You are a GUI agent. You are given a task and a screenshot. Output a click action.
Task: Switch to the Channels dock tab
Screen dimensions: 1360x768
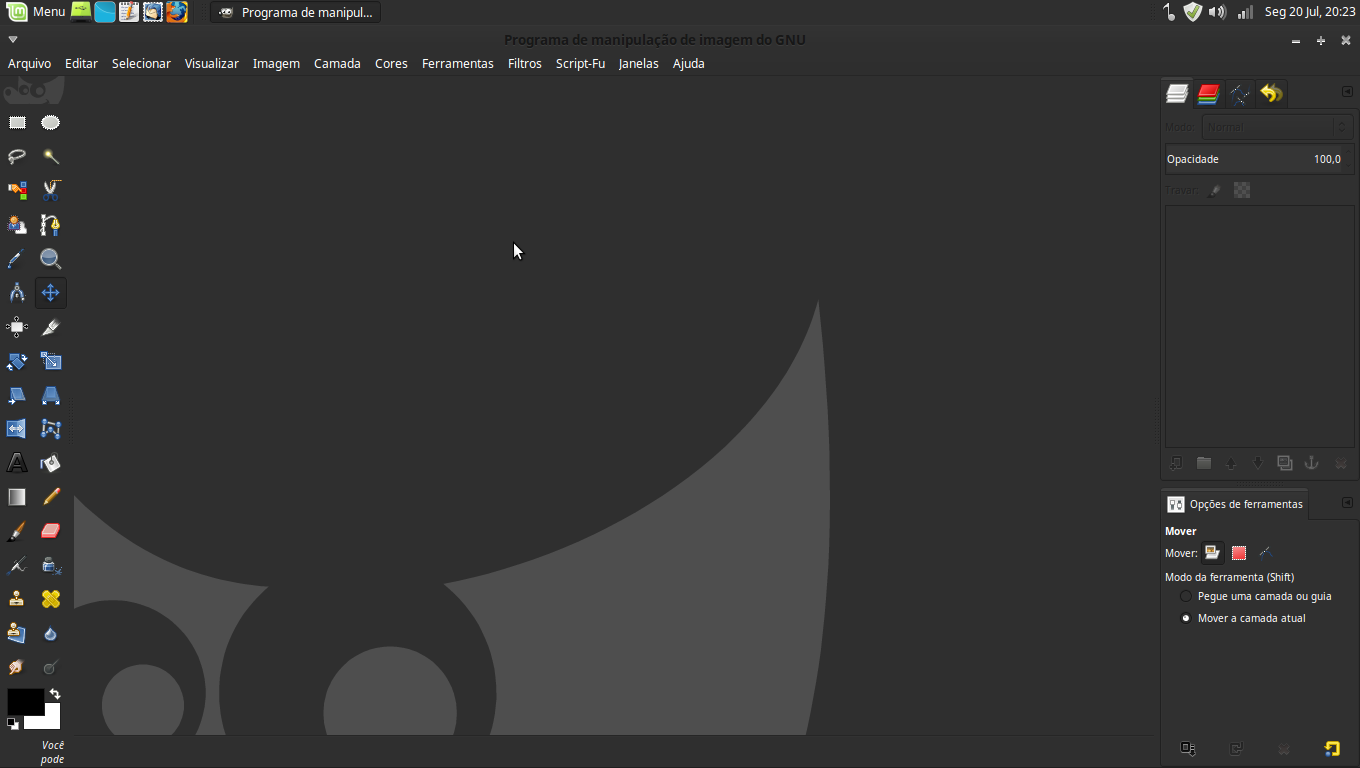click(x=1209, y=94)
